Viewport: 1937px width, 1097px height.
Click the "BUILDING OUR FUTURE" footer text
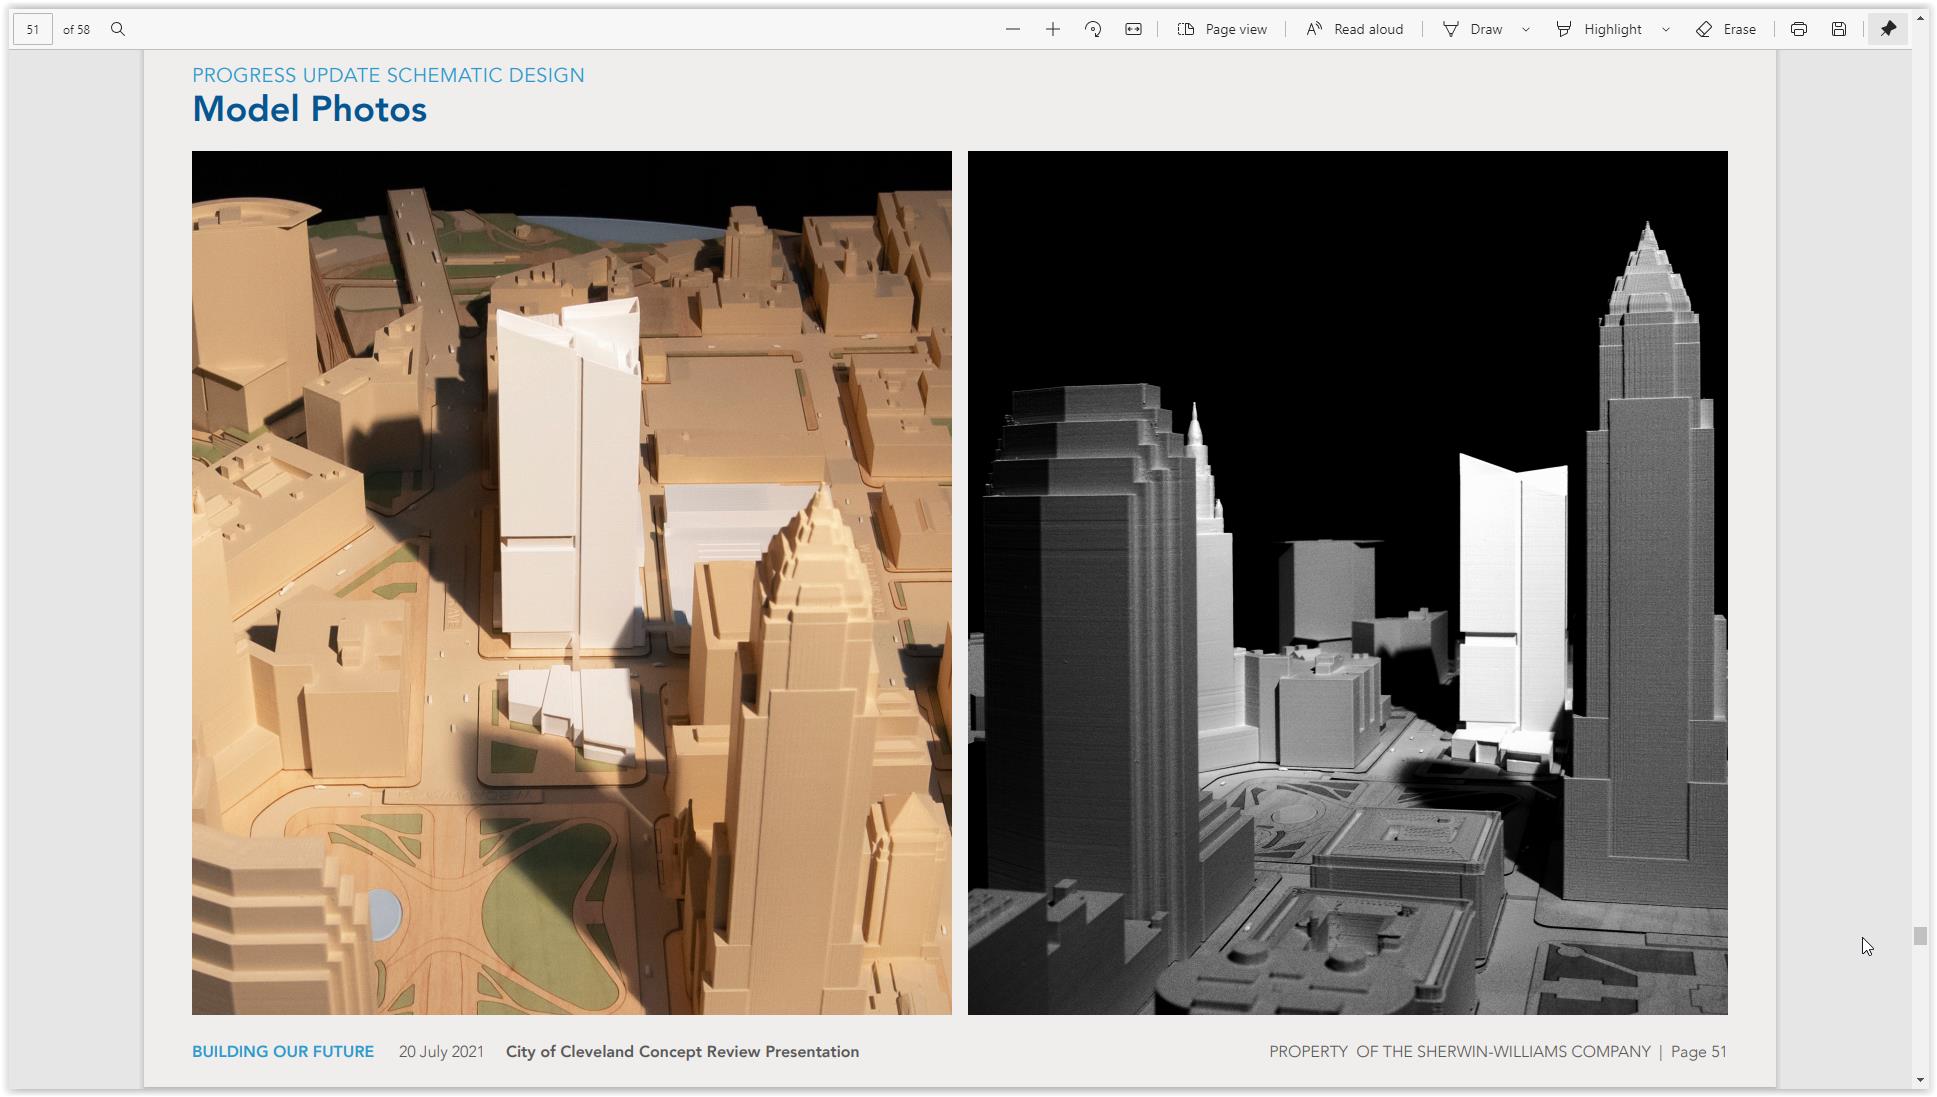283,1052
